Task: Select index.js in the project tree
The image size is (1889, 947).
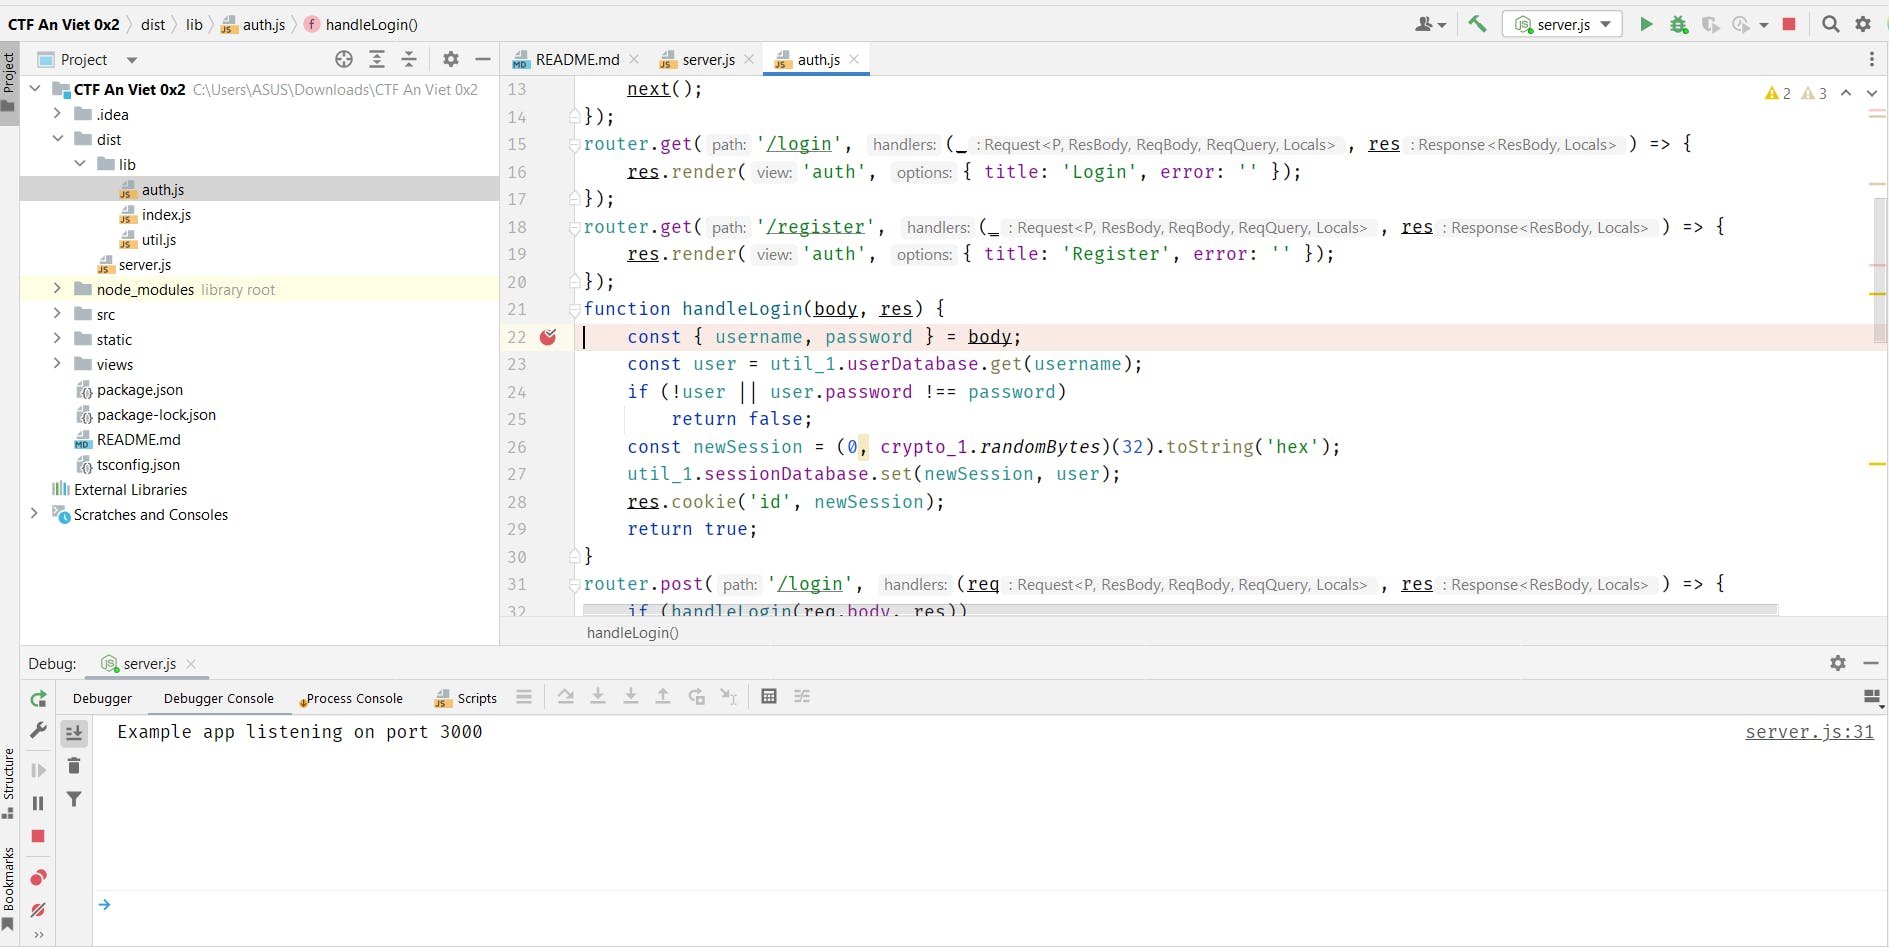Action: tap(166, 214)
